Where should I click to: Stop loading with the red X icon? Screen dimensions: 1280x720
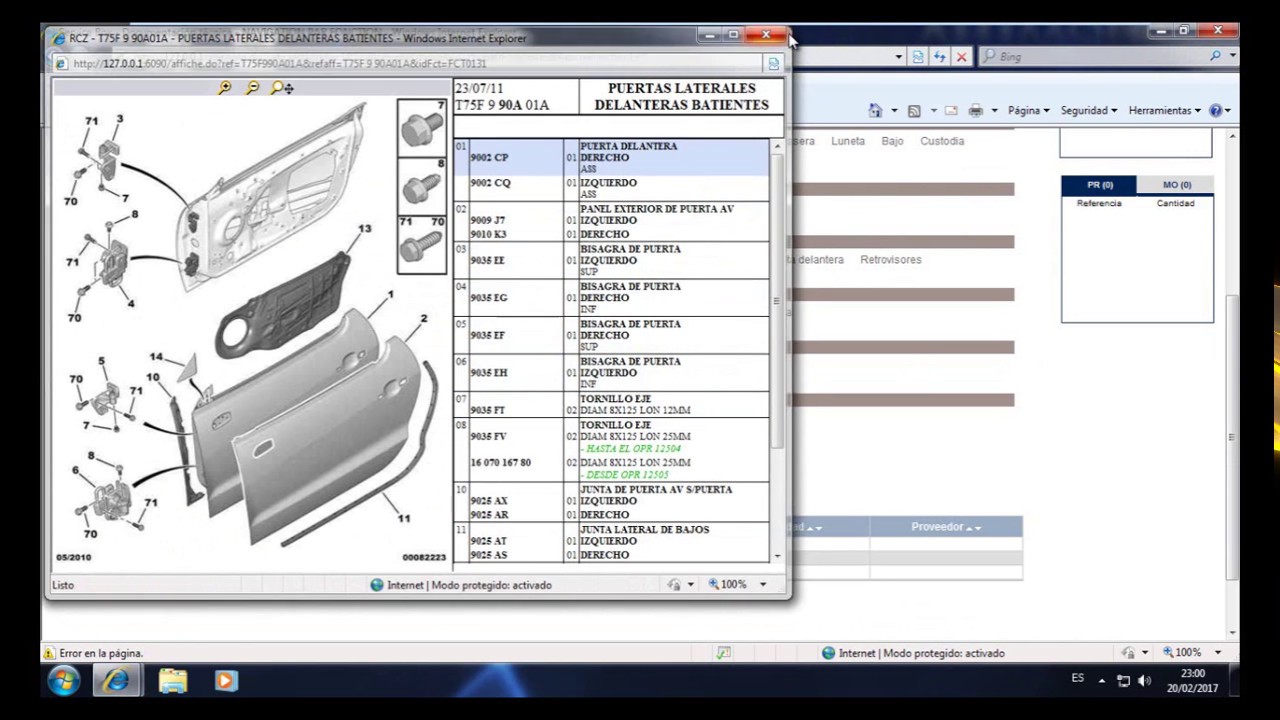coord(962,57)
